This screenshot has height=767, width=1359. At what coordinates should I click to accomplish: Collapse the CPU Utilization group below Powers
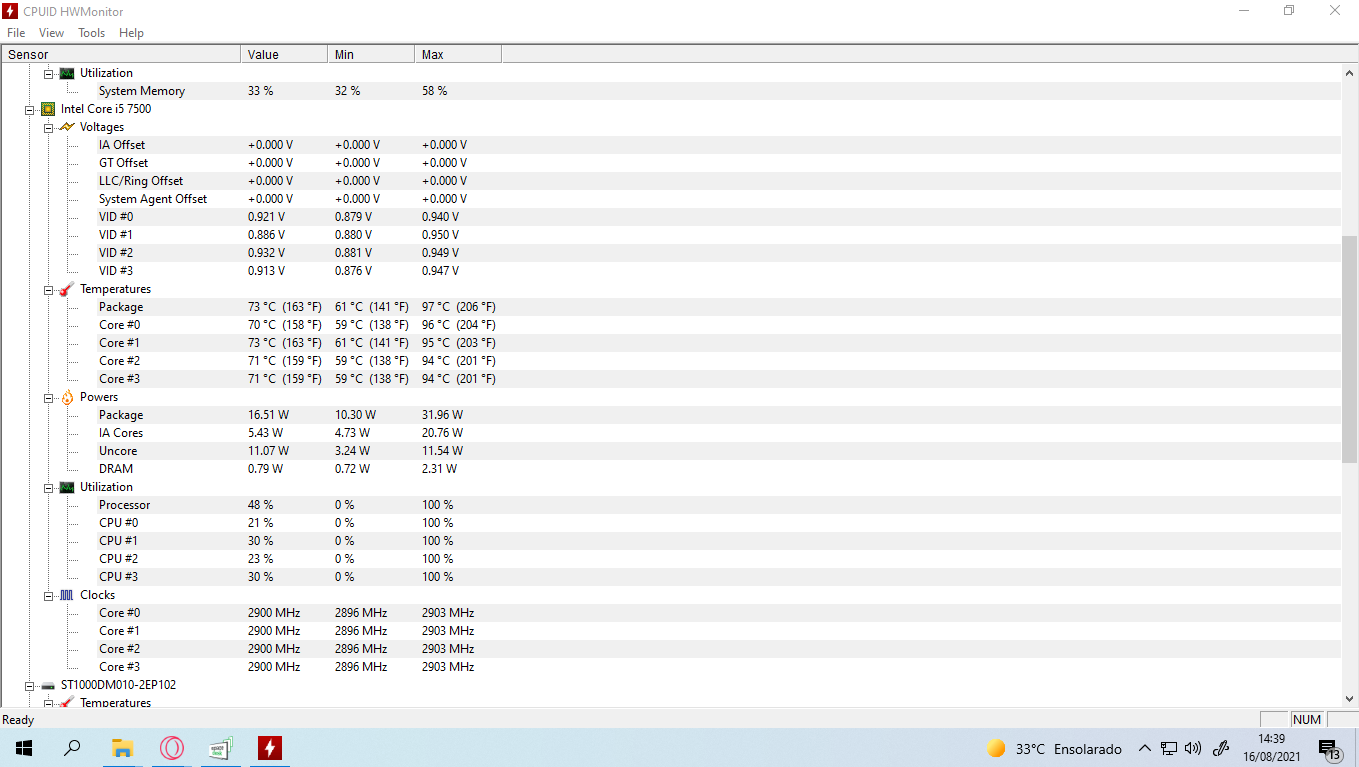[x=49, y=487]
